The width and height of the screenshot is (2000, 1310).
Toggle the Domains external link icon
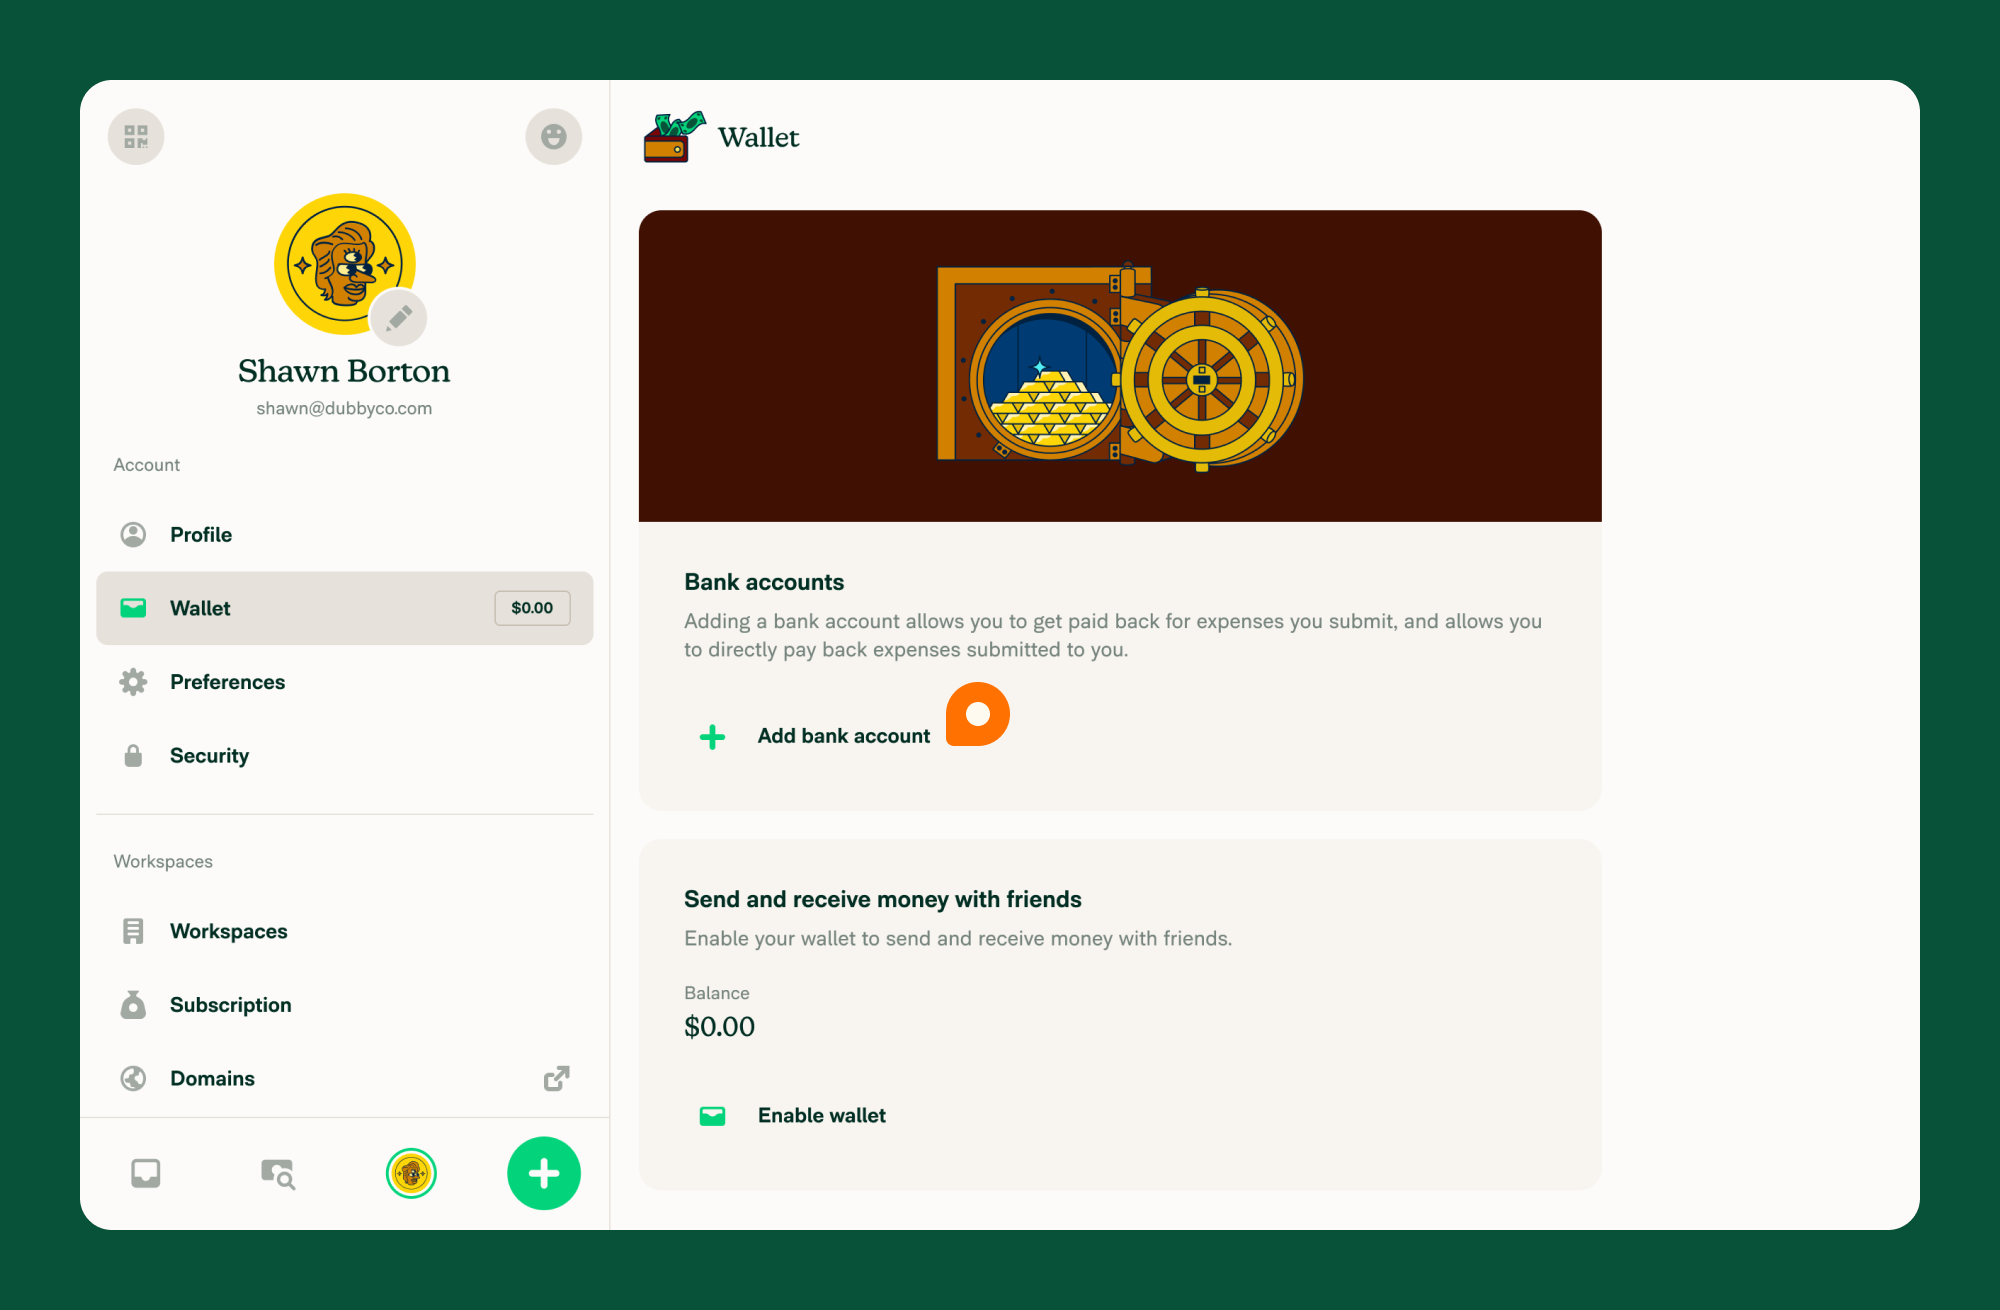[x=557, y=1079]
